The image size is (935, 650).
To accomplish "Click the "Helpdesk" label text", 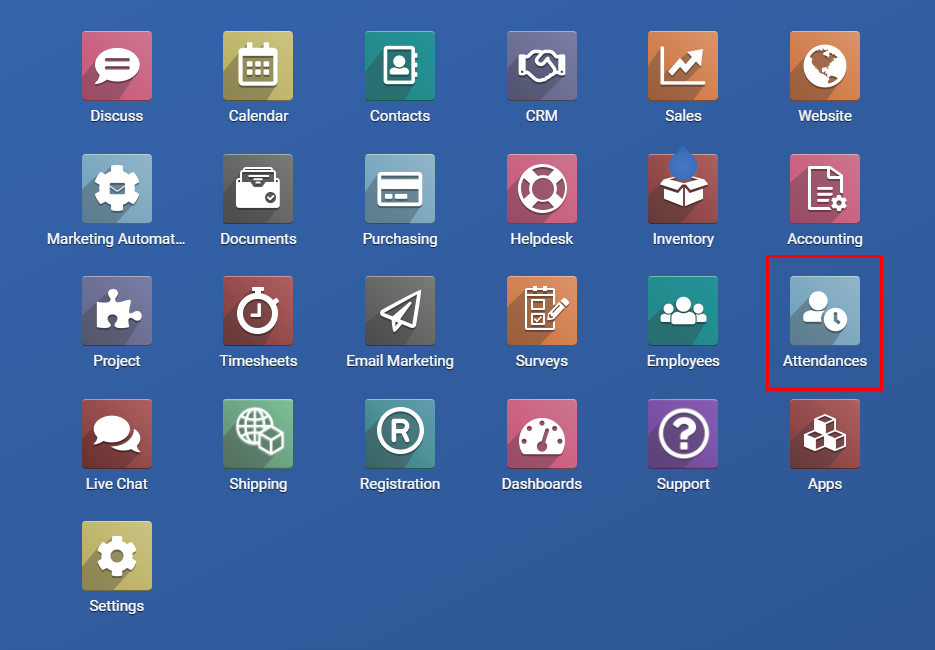I will pos(542,239).
